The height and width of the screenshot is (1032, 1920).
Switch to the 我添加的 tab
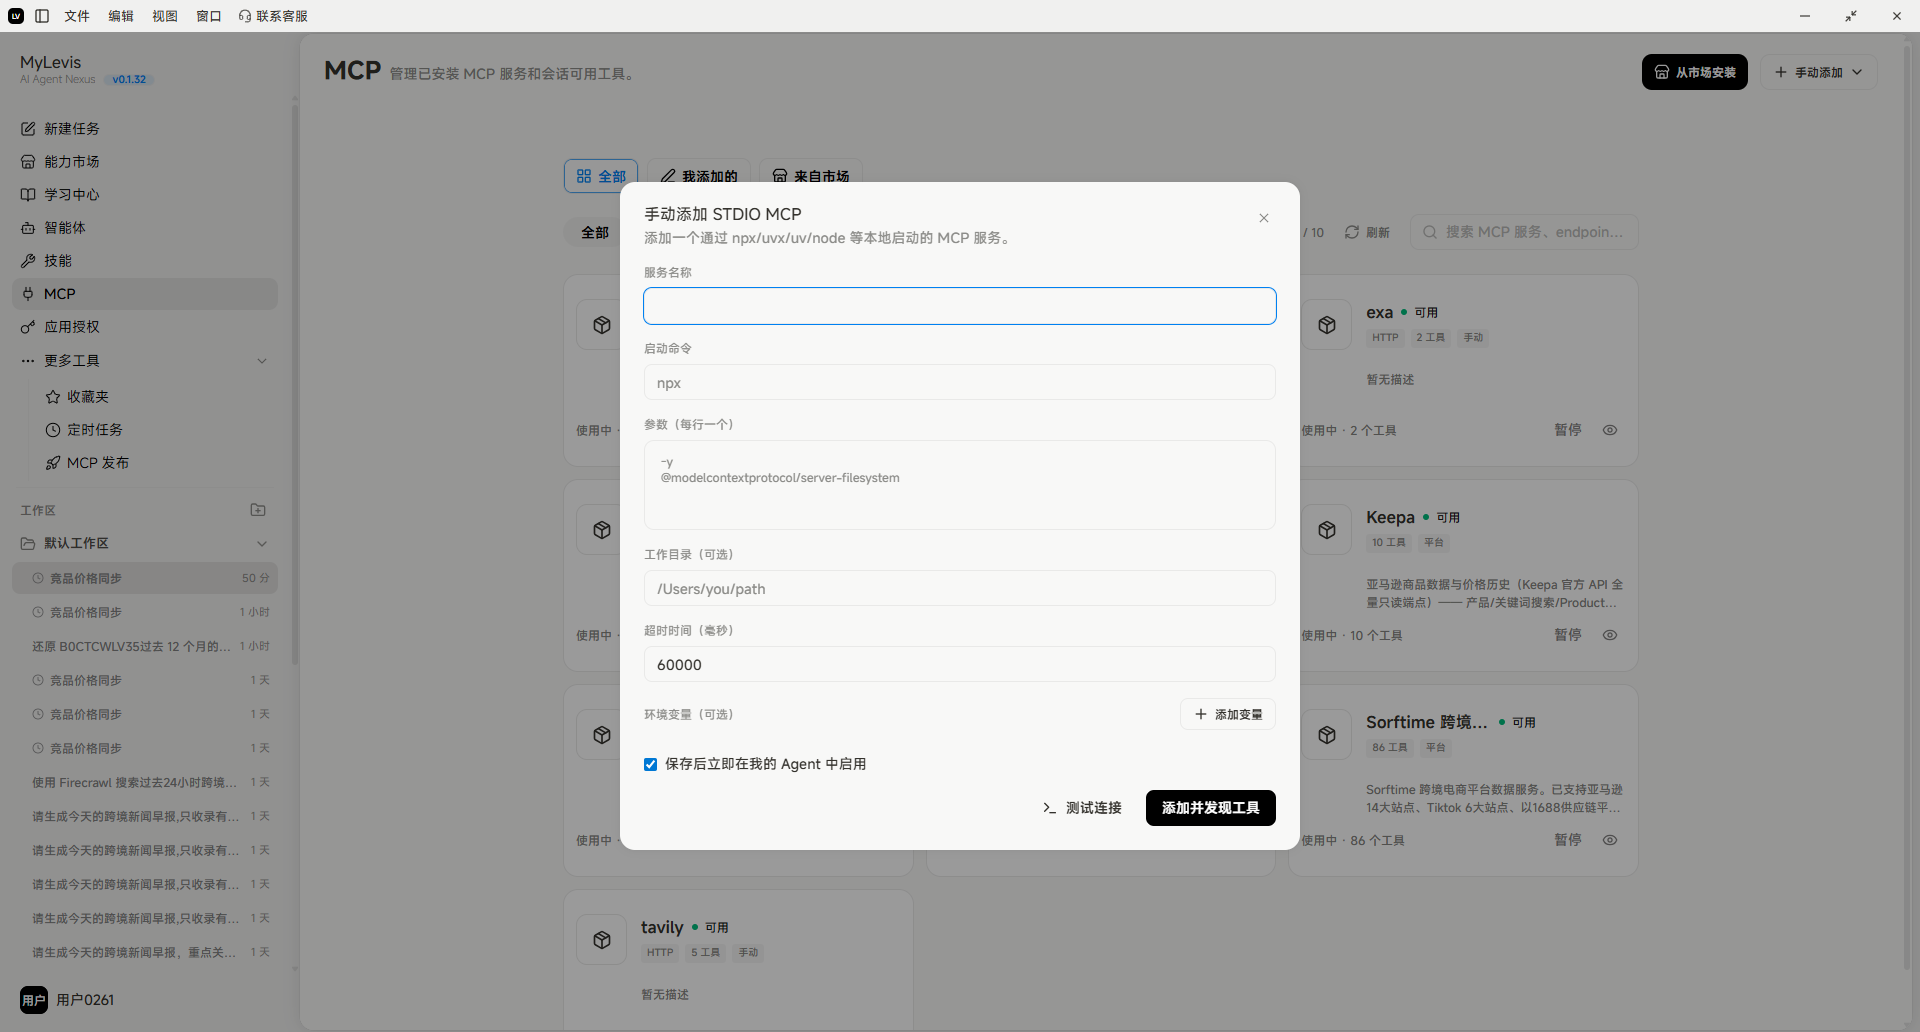pyautogui.click(x=699, y=176)
